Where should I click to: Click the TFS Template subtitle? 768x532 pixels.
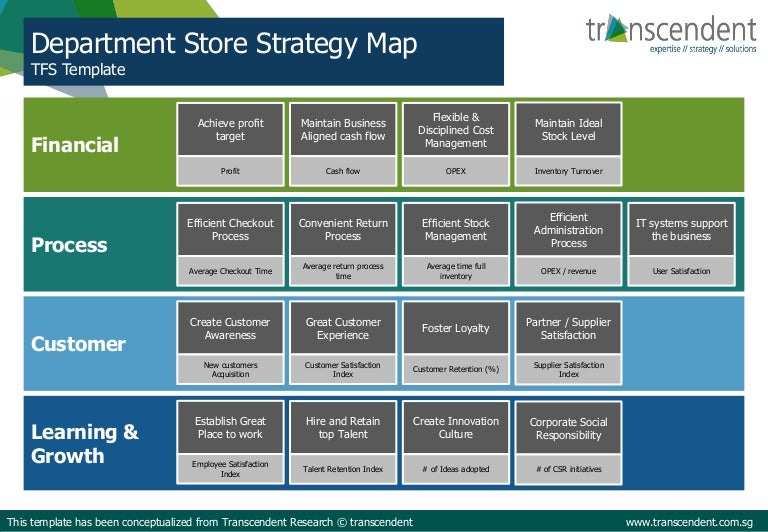(x=78, y=70)
